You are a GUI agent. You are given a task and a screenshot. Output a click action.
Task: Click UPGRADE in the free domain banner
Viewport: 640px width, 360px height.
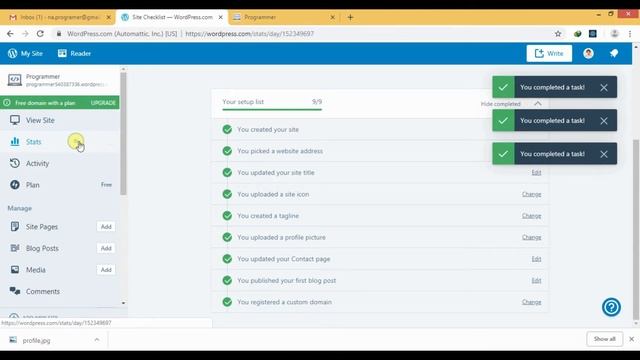click(x=103, y=103)
